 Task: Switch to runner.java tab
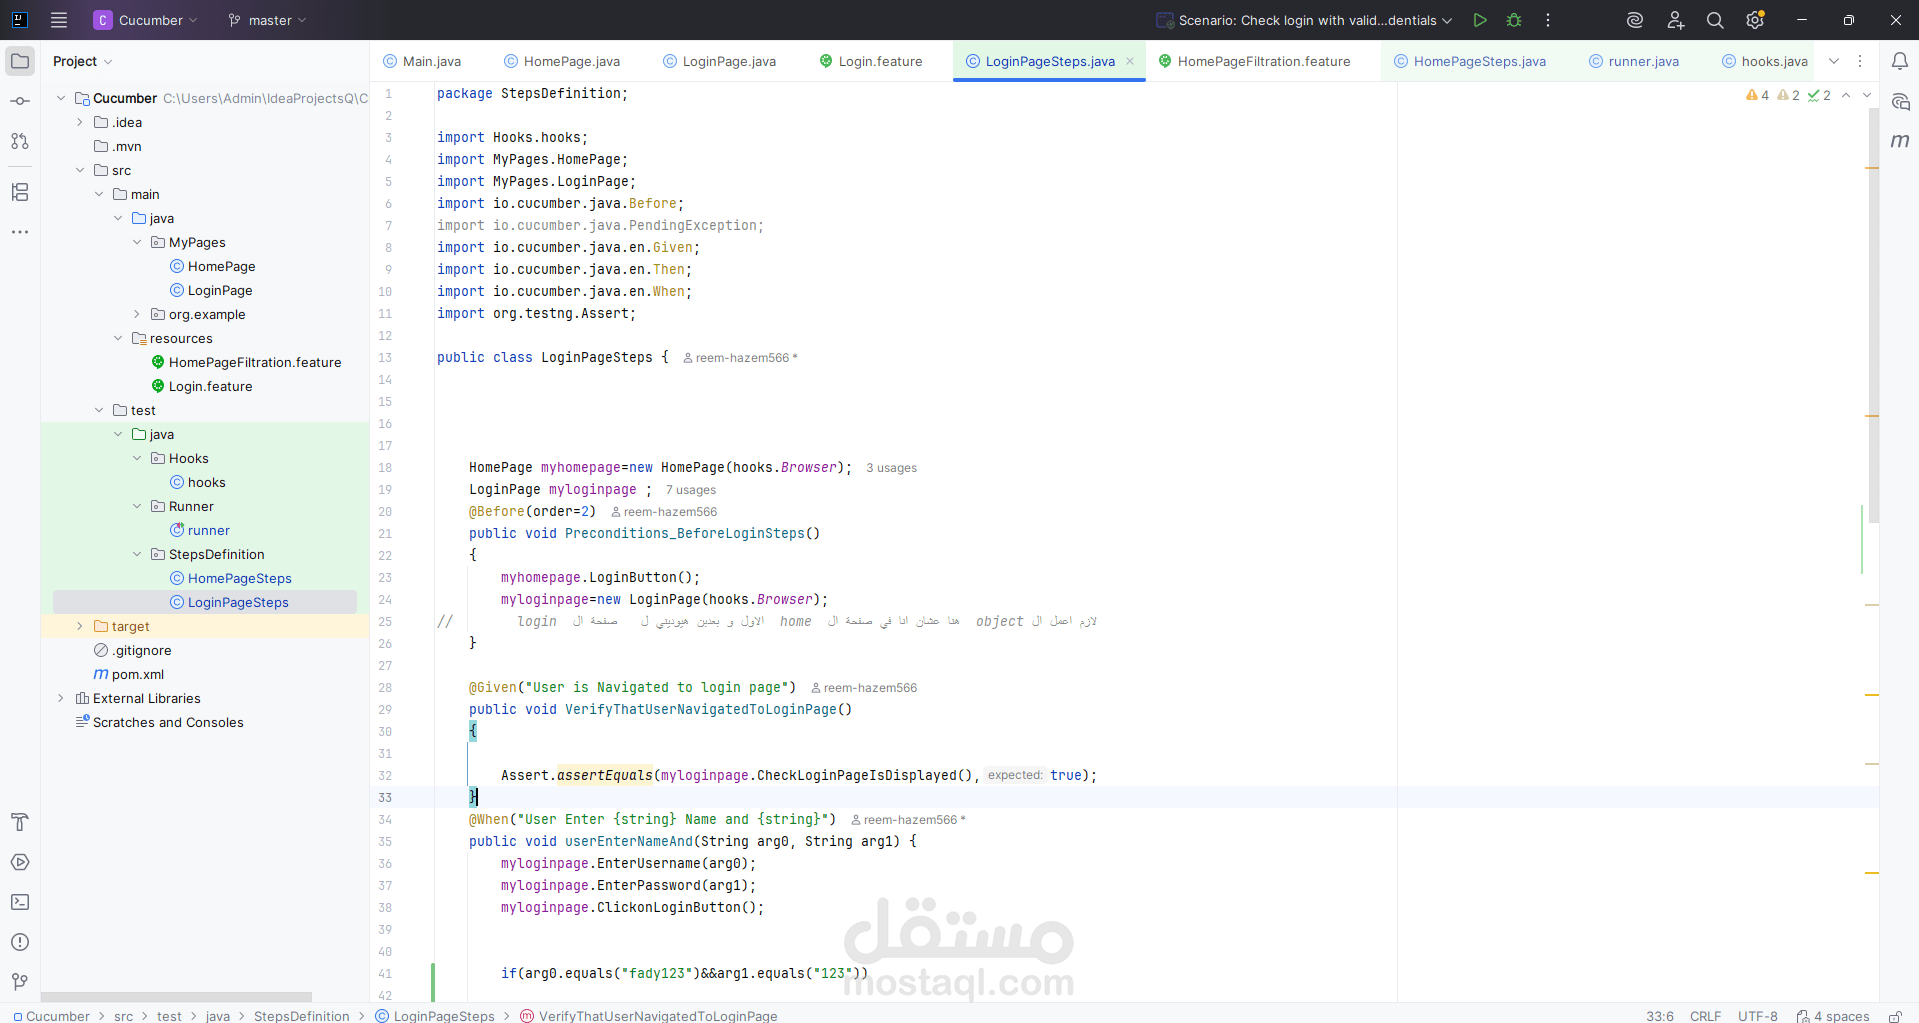pyautogui.click(x=1634, y=61)
